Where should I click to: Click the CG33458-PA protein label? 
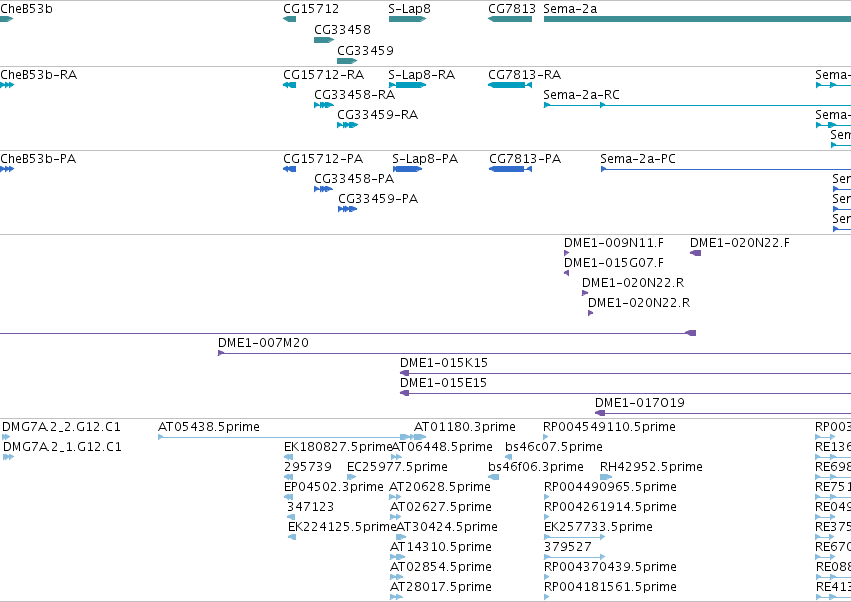tap(354, 179)
